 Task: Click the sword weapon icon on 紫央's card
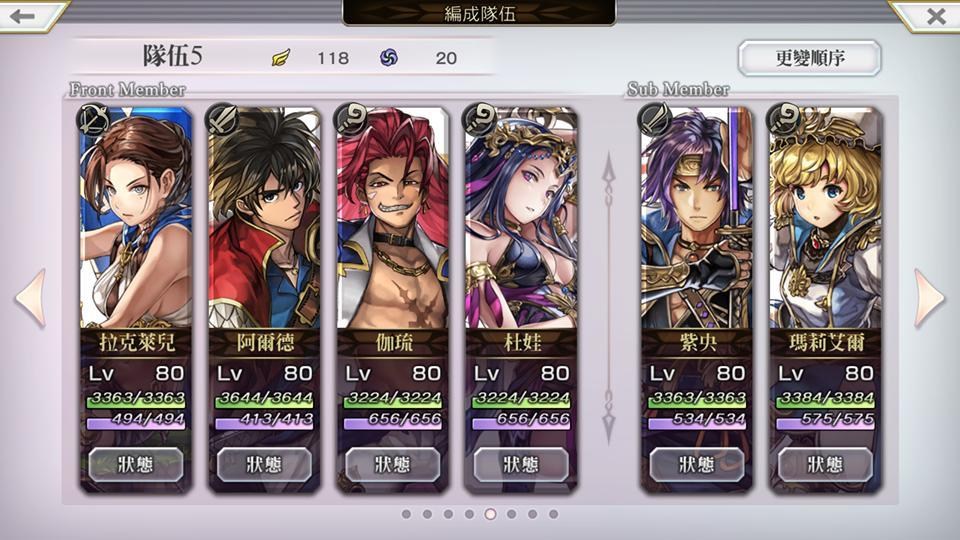pyautogui.click(x=654, y=119)
